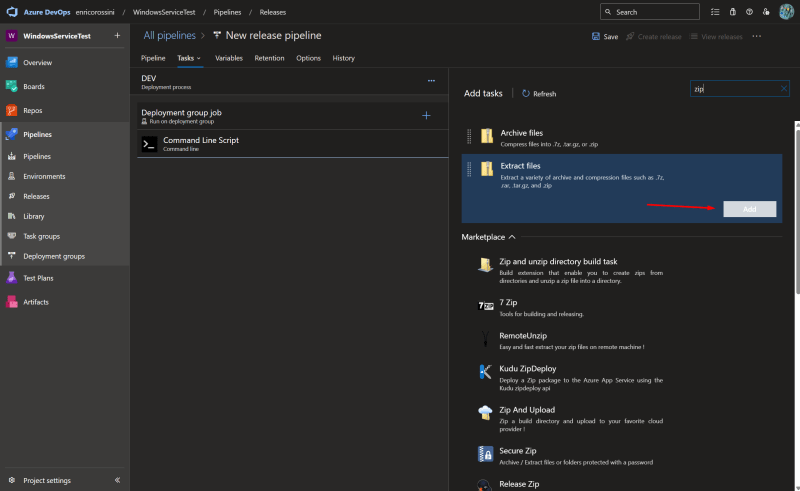Image resolution: width=800 pixels, height=491 pixels.
Task: Open the marketplace shopping bag icon
Action: click(733, 12)
